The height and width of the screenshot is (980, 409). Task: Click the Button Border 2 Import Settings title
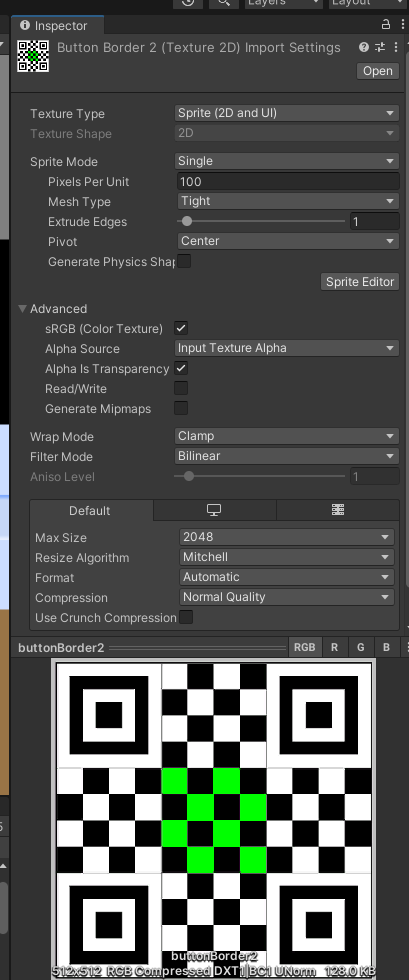point(199,48)
